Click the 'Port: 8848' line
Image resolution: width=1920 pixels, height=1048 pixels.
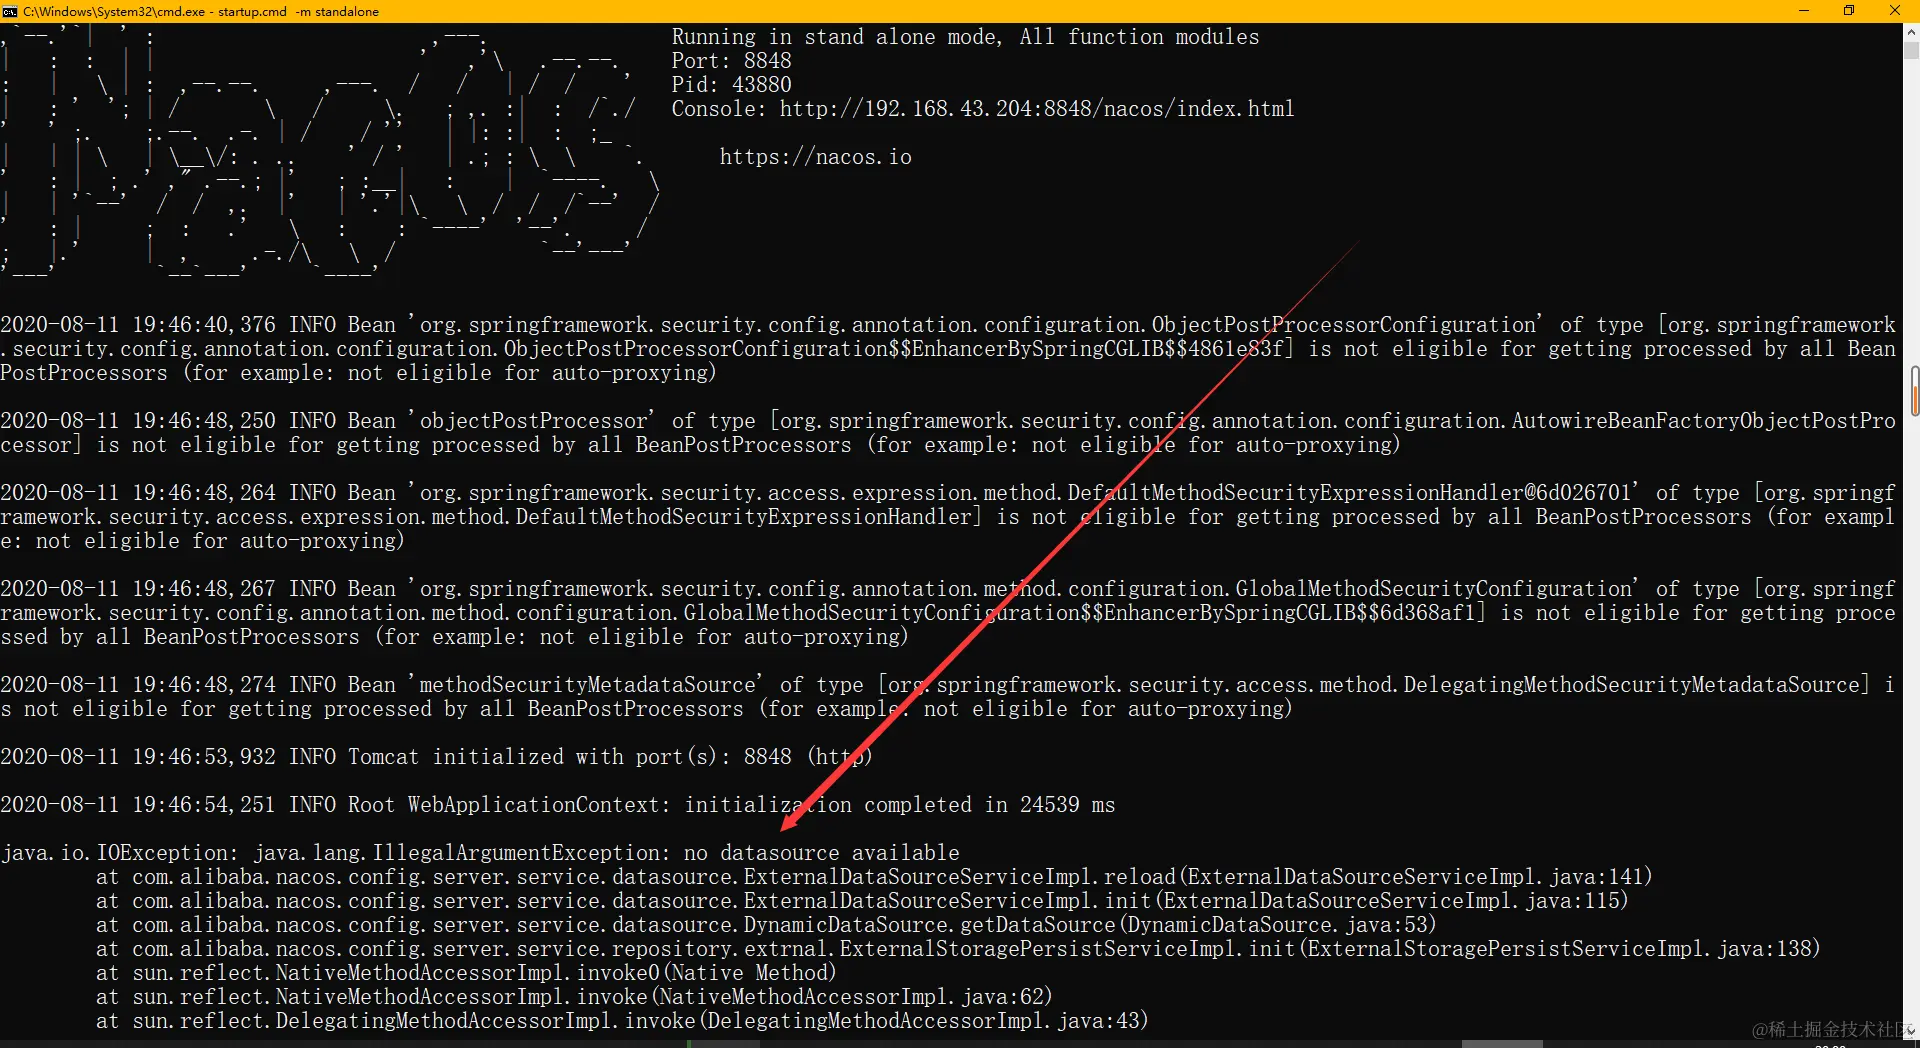coord(731,61)
